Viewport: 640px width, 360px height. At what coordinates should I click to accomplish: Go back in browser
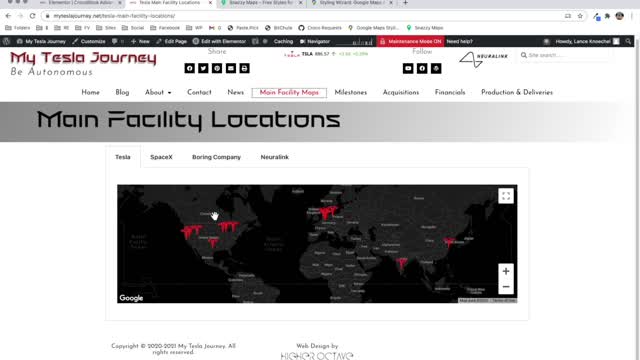tap(8, 16)
